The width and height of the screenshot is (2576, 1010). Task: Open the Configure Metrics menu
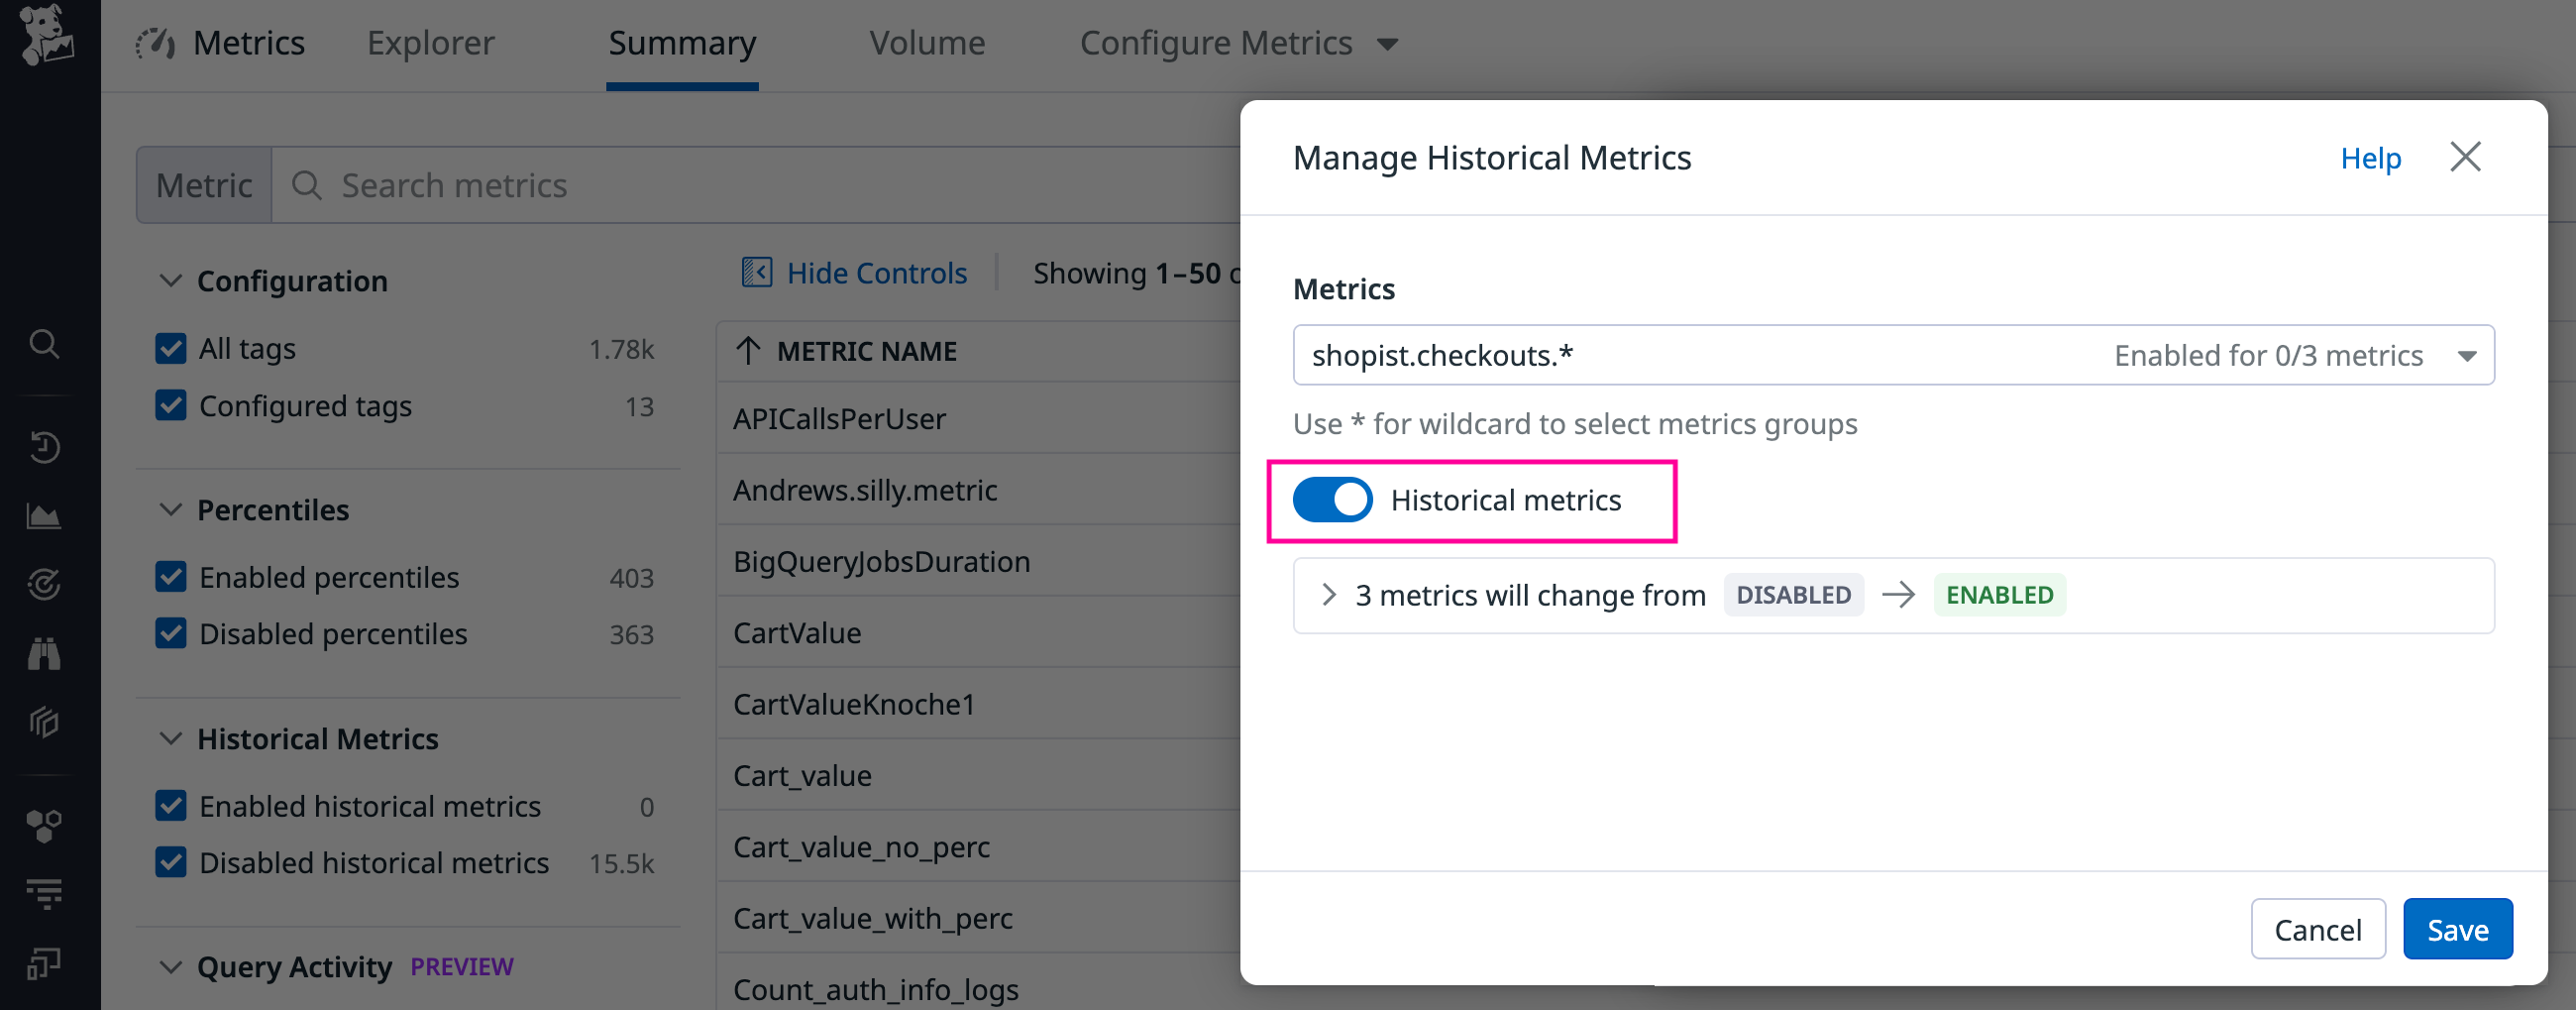coord(1216,43)
